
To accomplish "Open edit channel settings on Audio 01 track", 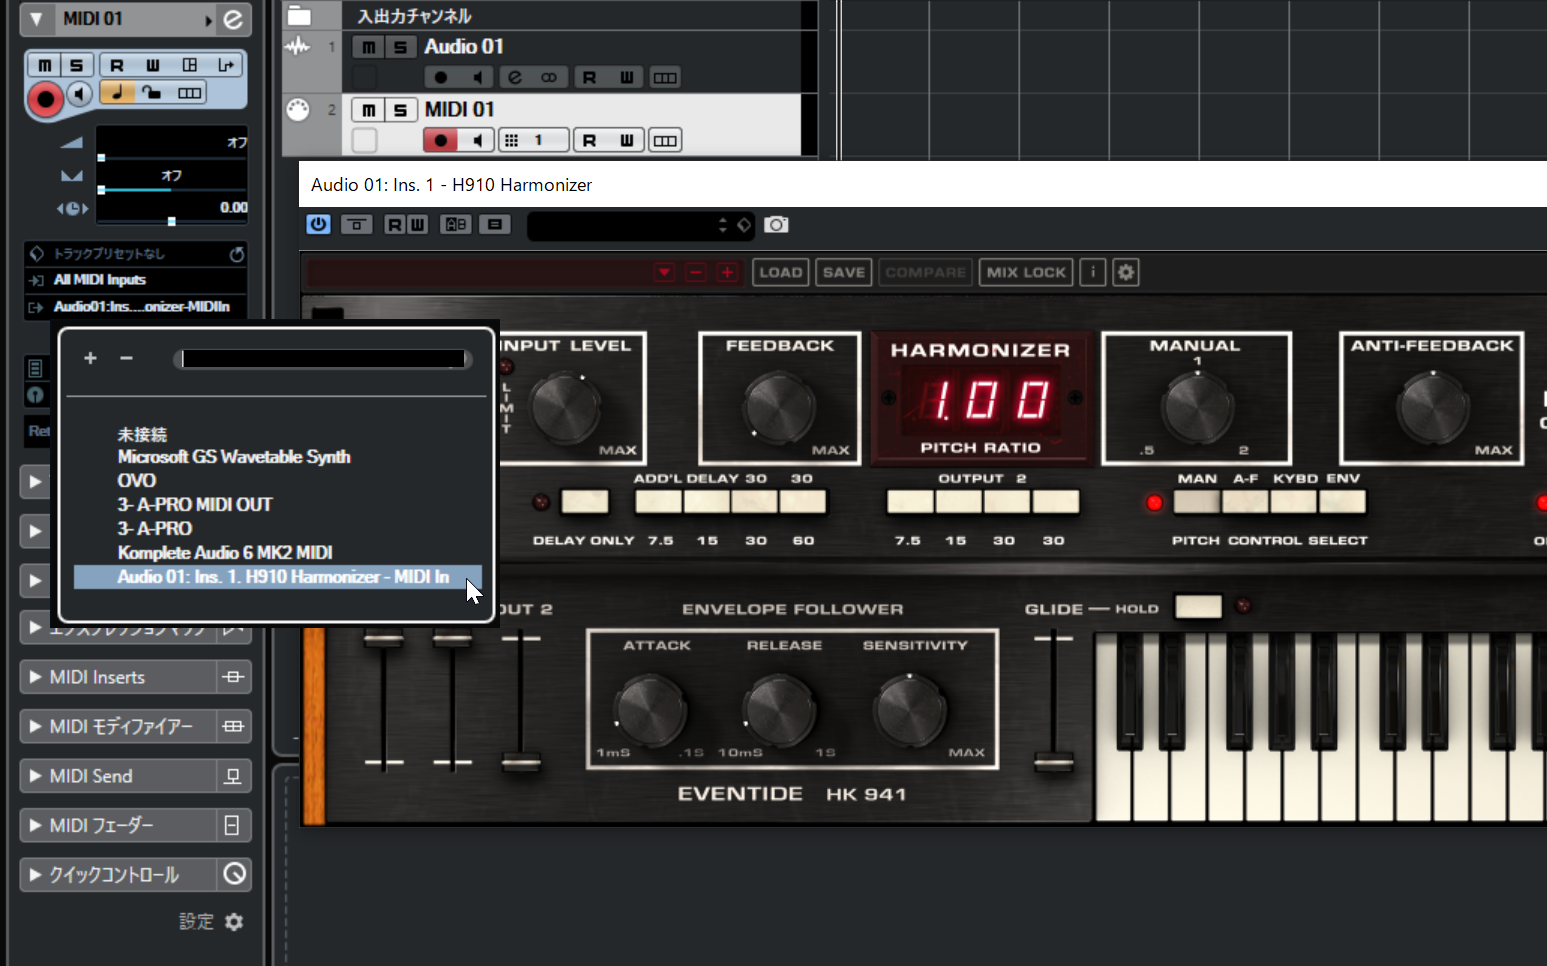I will tap(514, 78).
